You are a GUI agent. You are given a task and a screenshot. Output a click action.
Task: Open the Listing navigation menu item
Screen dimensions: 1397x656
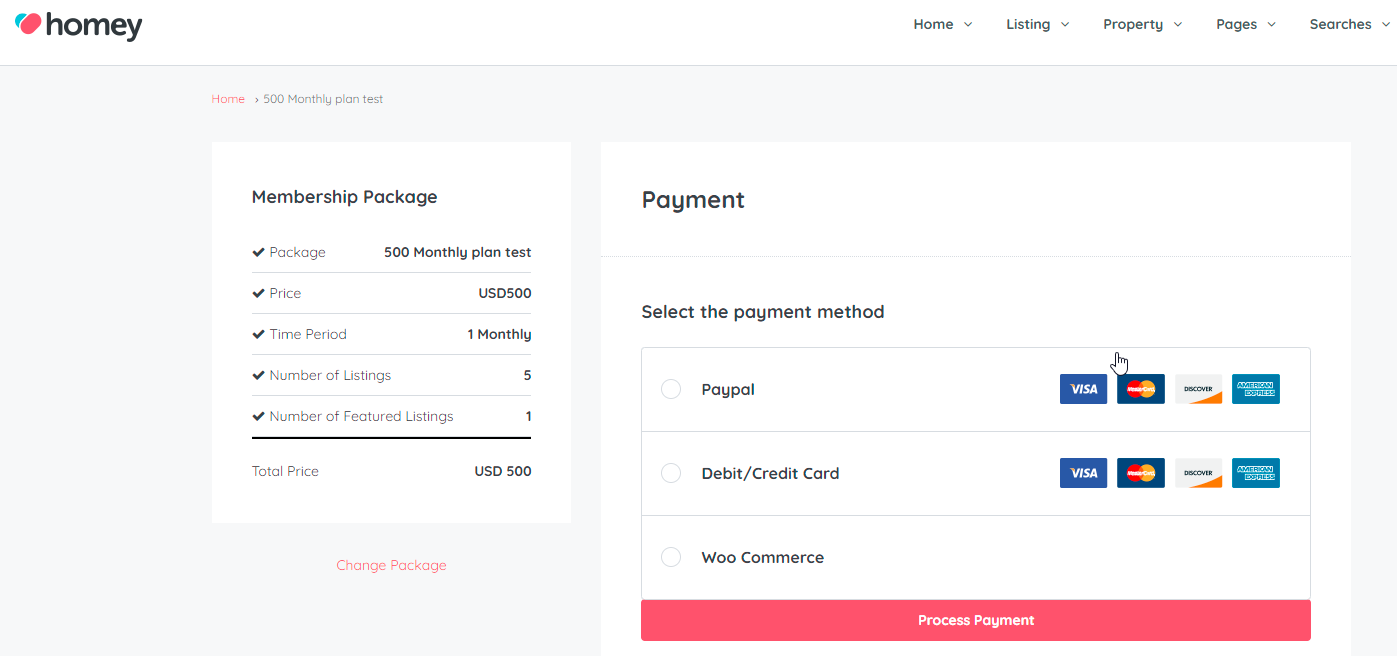tap(1028, 24)
